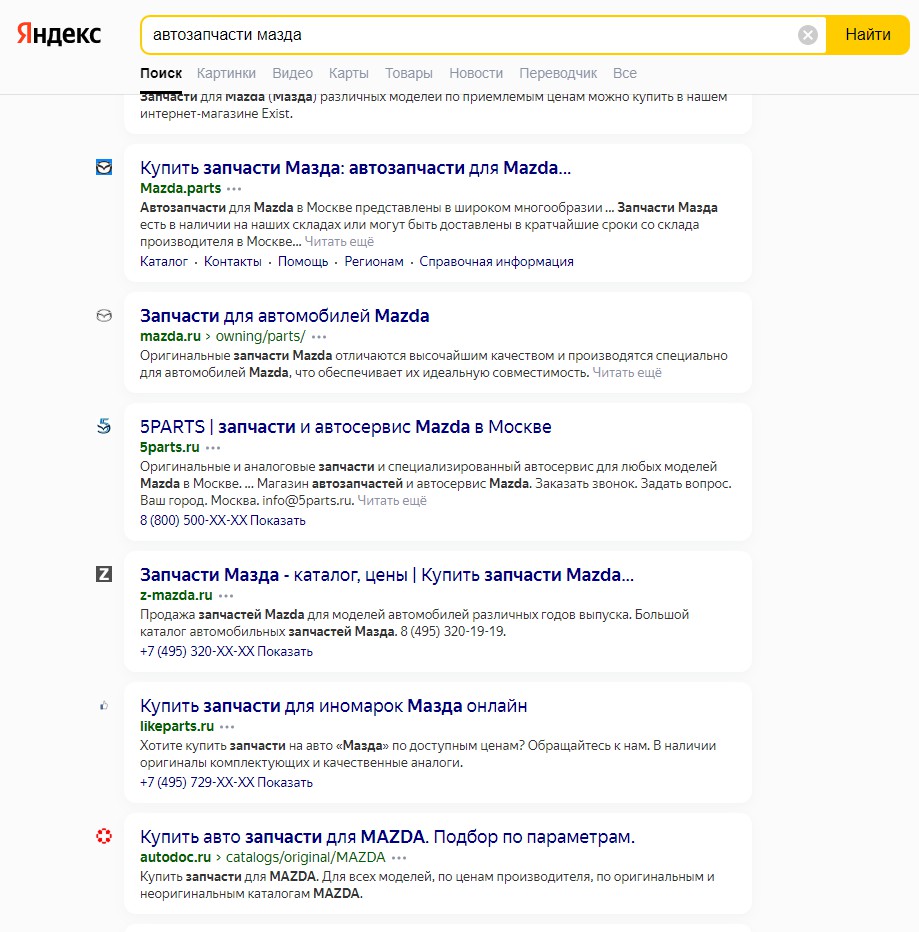Click the mazda.ru favicon icon
Image resolution: width=919 pixels, height=932 pixels.
pyautogui.click(x=104, y=316)
